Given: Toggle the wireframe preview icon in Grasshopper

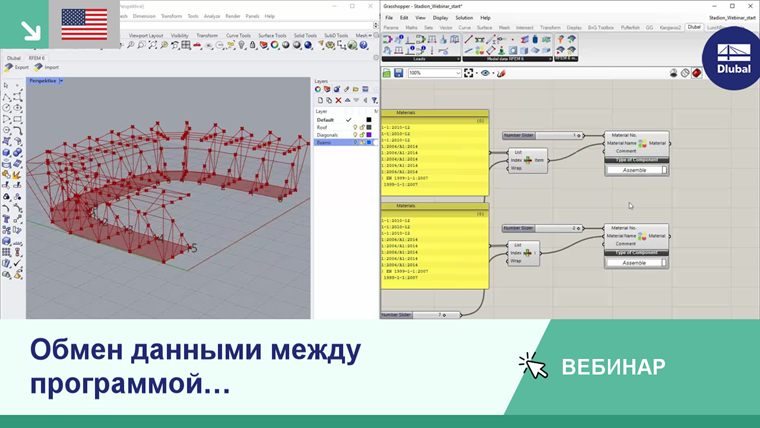Looking at the screenshot, I should [685, 73].
